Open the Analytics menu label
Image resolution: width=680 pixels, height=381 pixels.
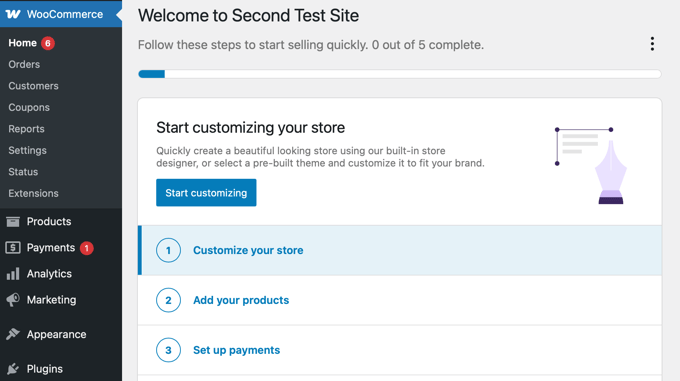pyautogui.click(x=49, y=274)
